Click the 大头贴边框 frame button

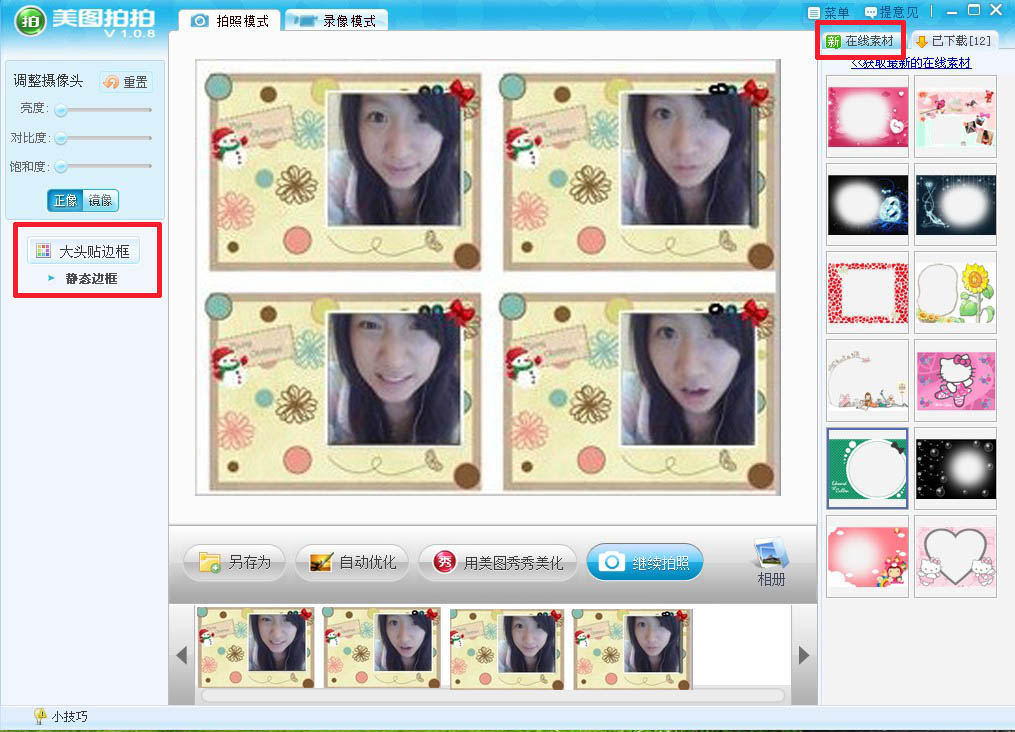(84, 251)
